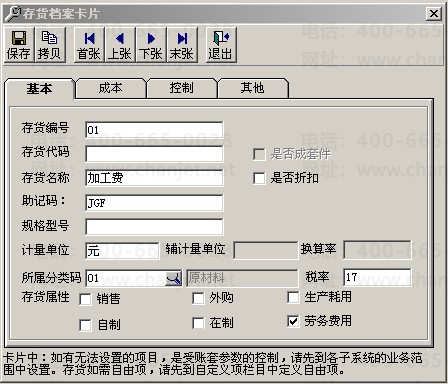The width and height of the screenshot is (448, 384).
Task: Click the 规格型号 label text
Action: click(46, 226)
